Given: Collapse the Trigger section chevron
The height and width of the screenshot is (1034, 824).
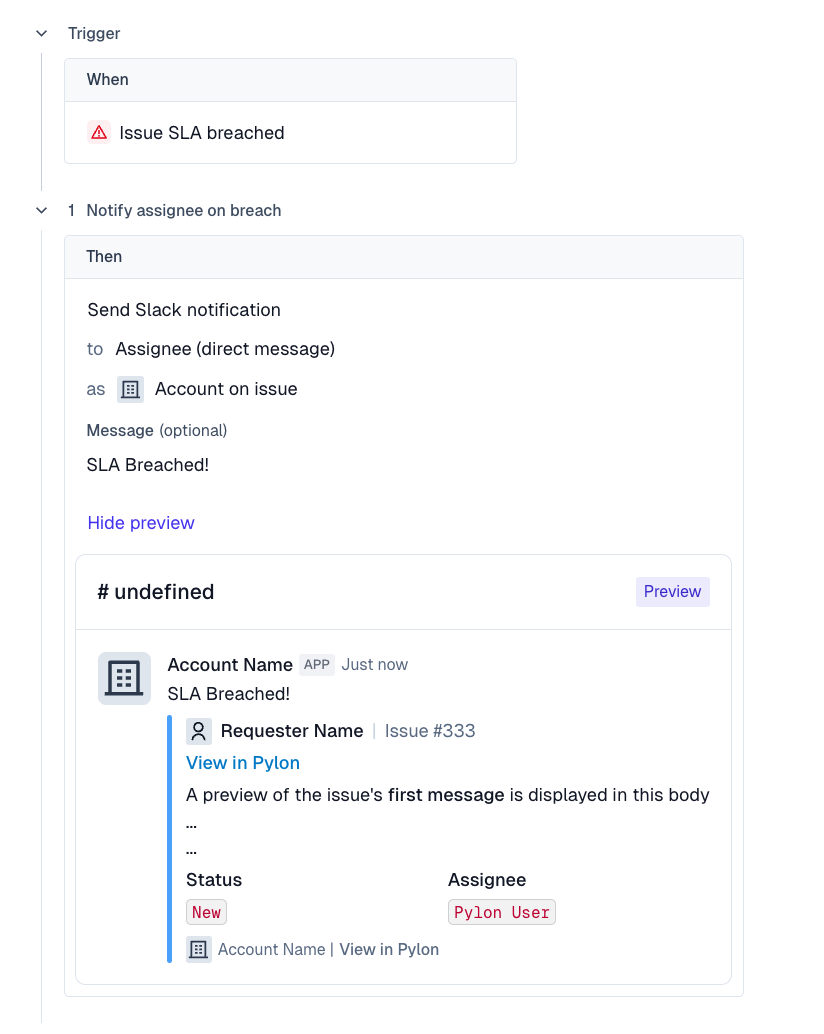Looking at the screenshot, I should (x=42, y=33).
